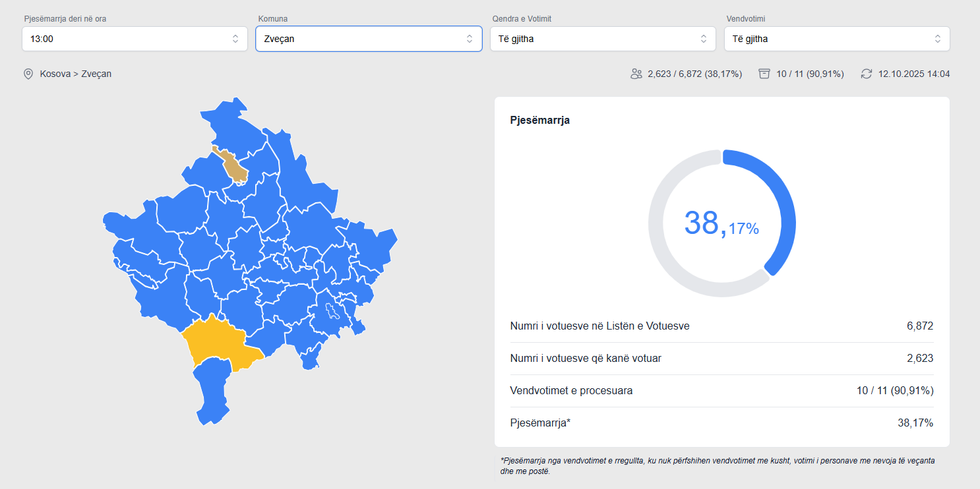
Task: Click the refresh icon beside 12.10.2025 14:04
Action: pos(866,74)
